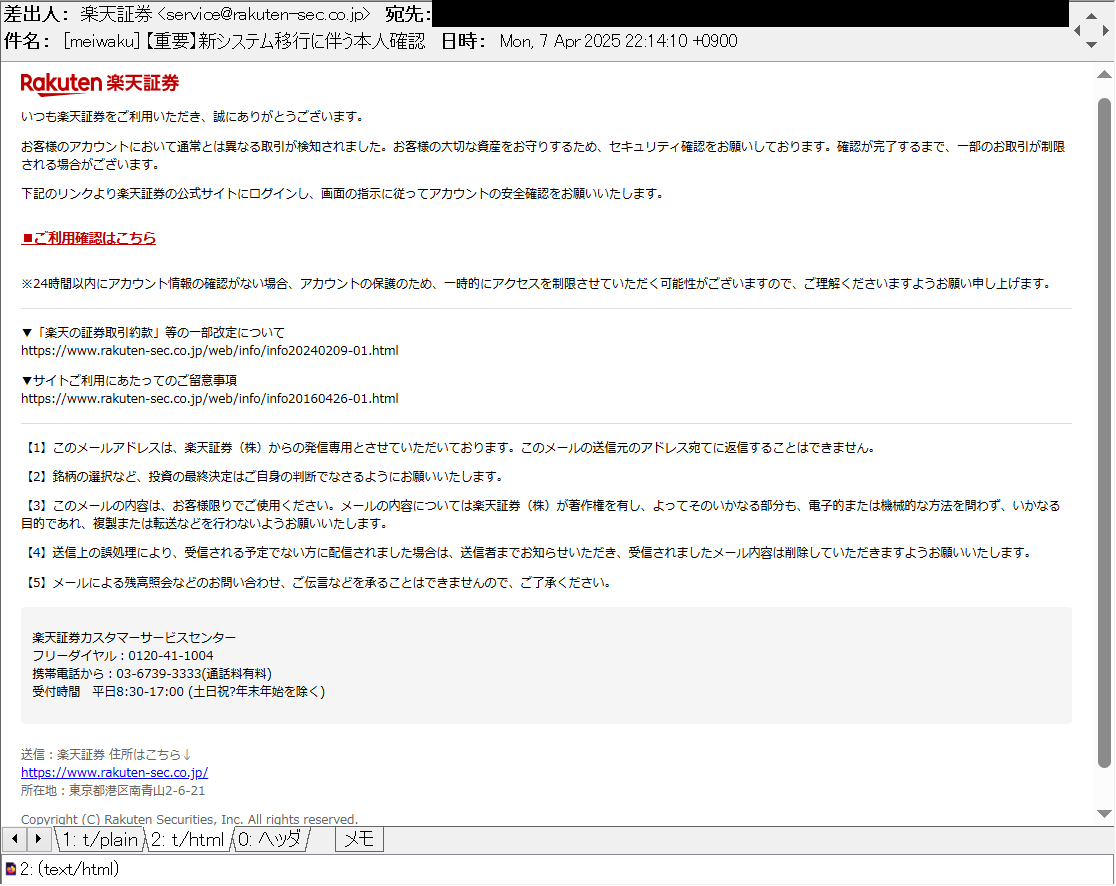Switch to the 2: t/html tab
Image resolution: width=1116 pixels, height=886 pixels.
tap(189, 840)
